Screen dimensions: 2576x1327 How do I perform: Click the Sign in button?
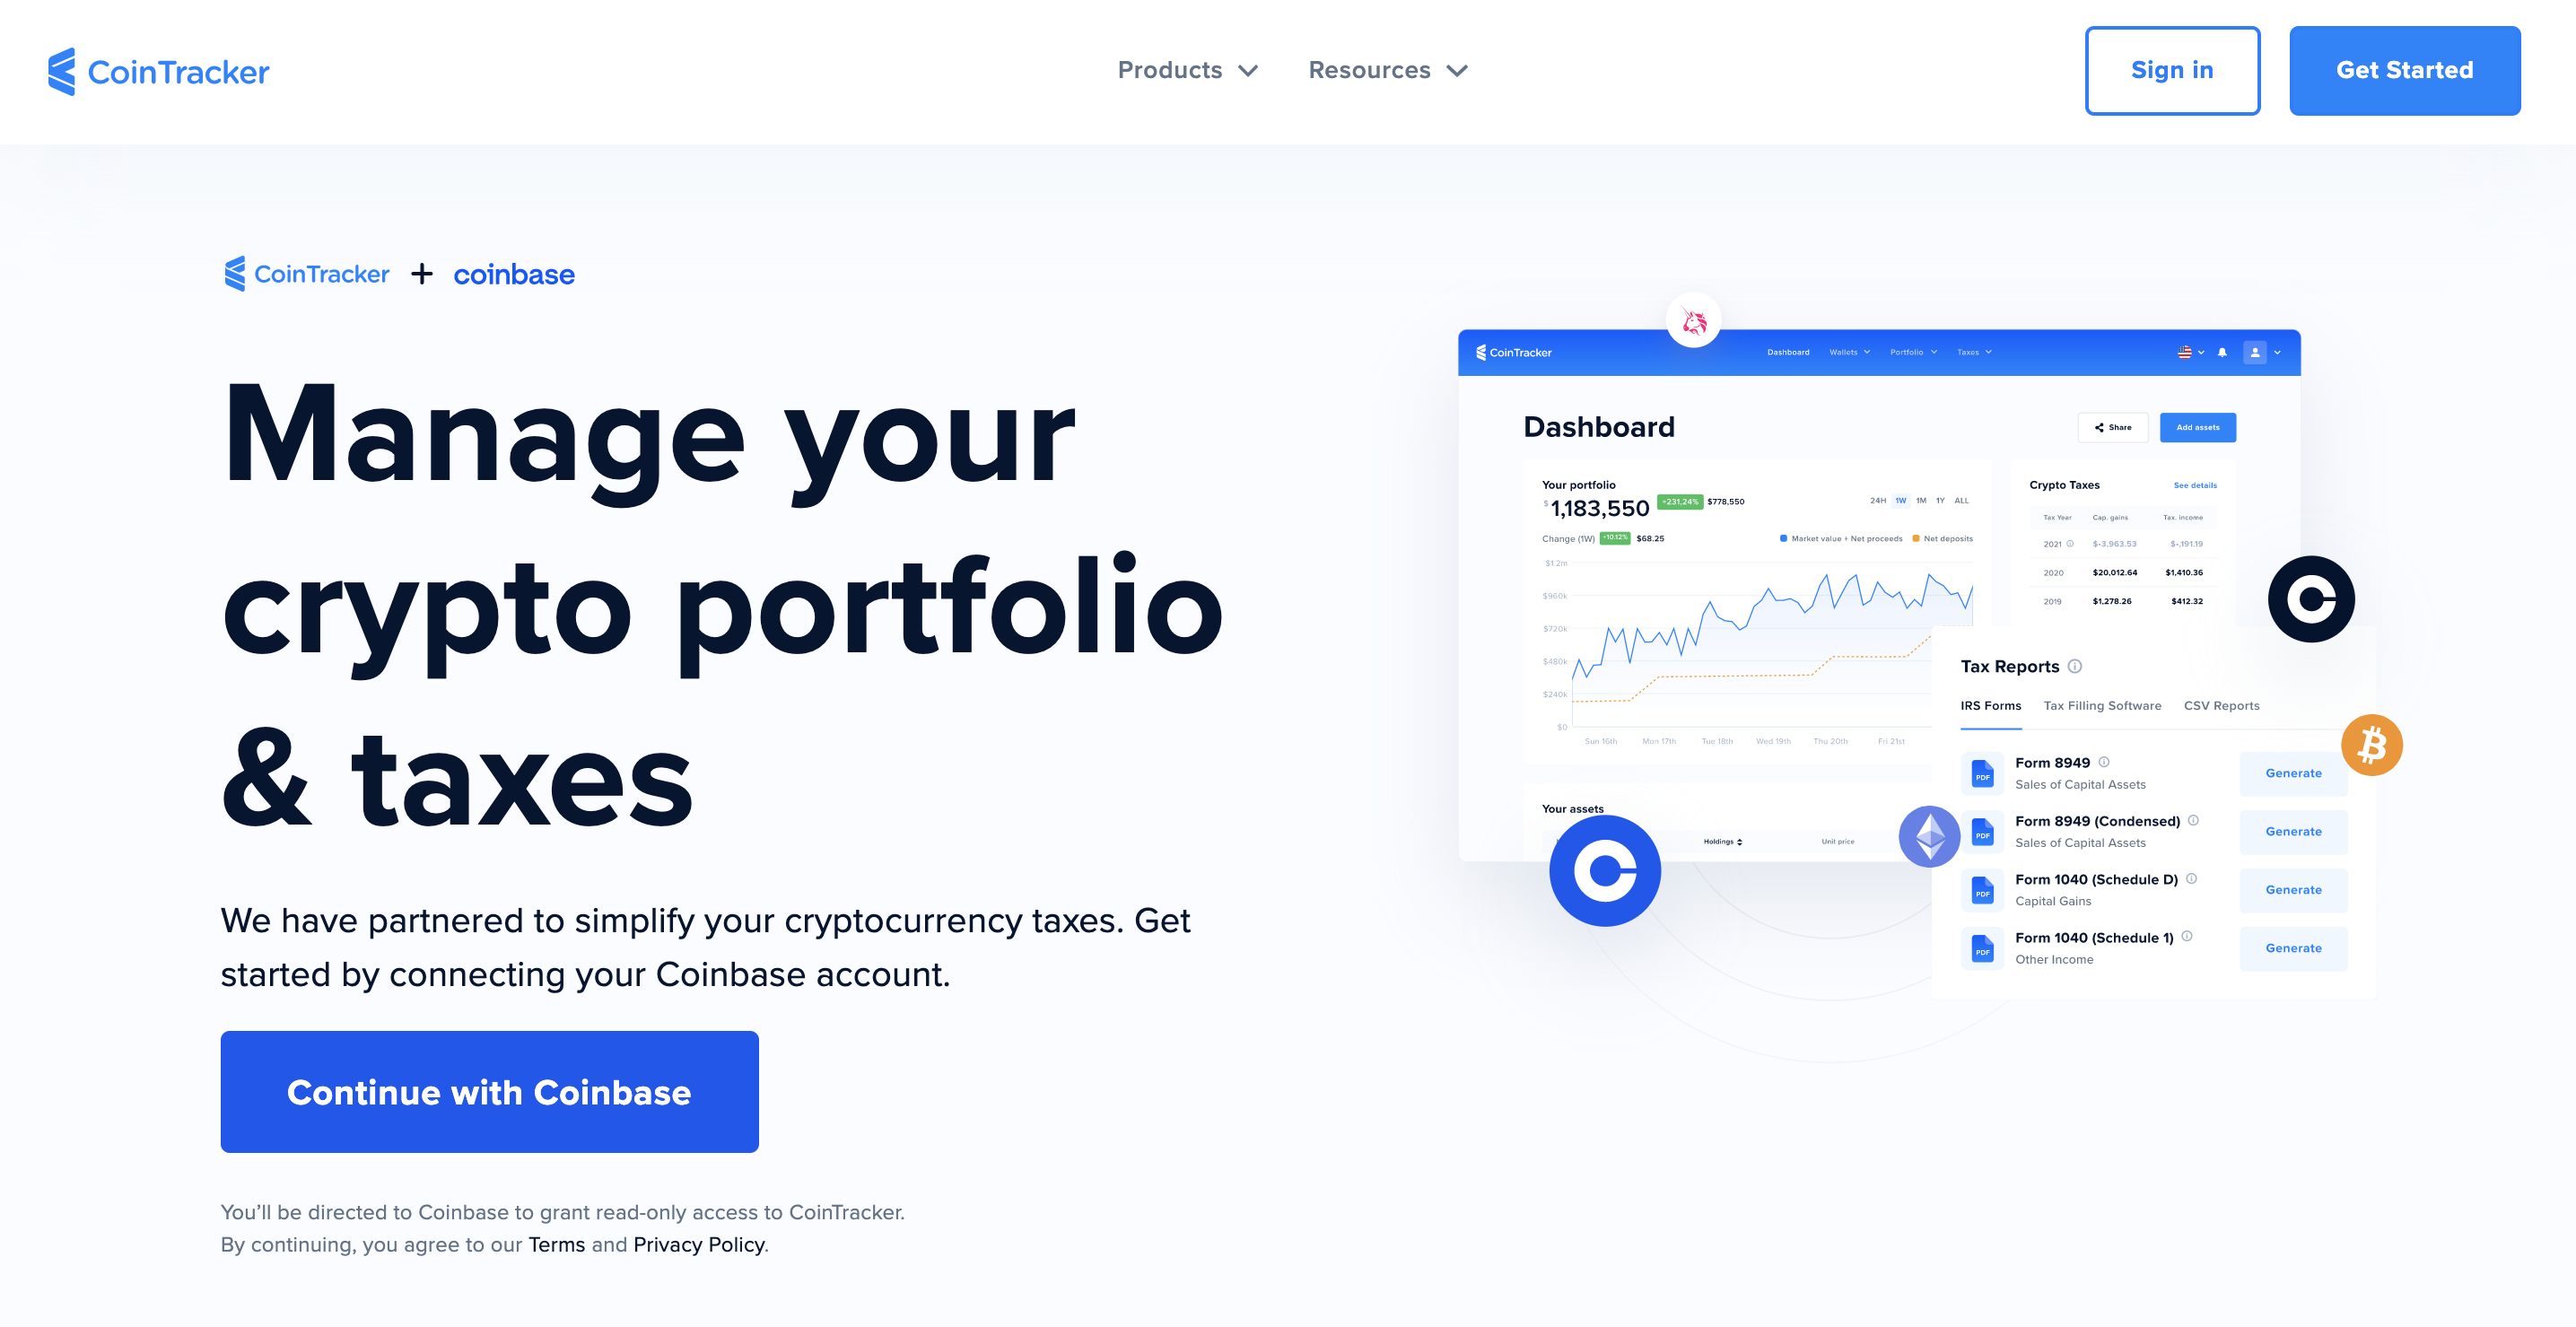(x=2173, y=69)
